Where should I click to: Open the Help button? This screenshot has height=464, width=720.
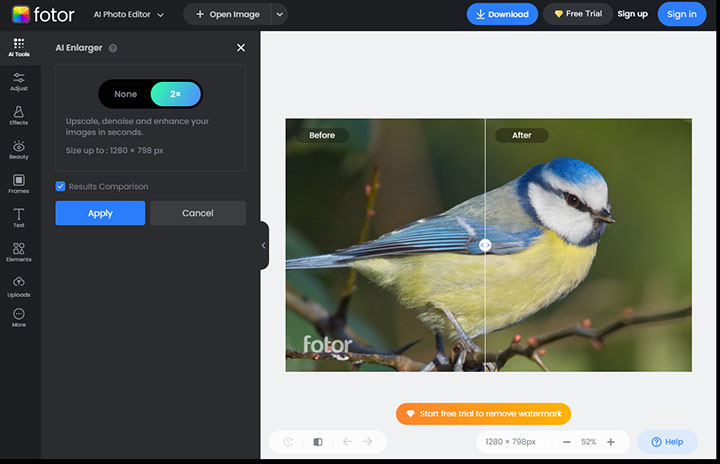click(x=667, y=442)
